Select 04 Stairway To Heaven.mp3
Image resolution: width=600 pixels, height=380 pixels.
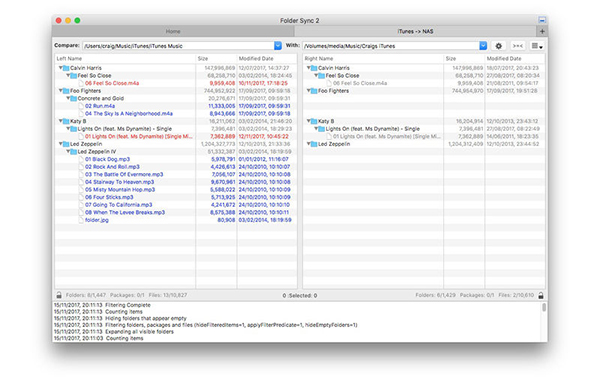(119, 182)
